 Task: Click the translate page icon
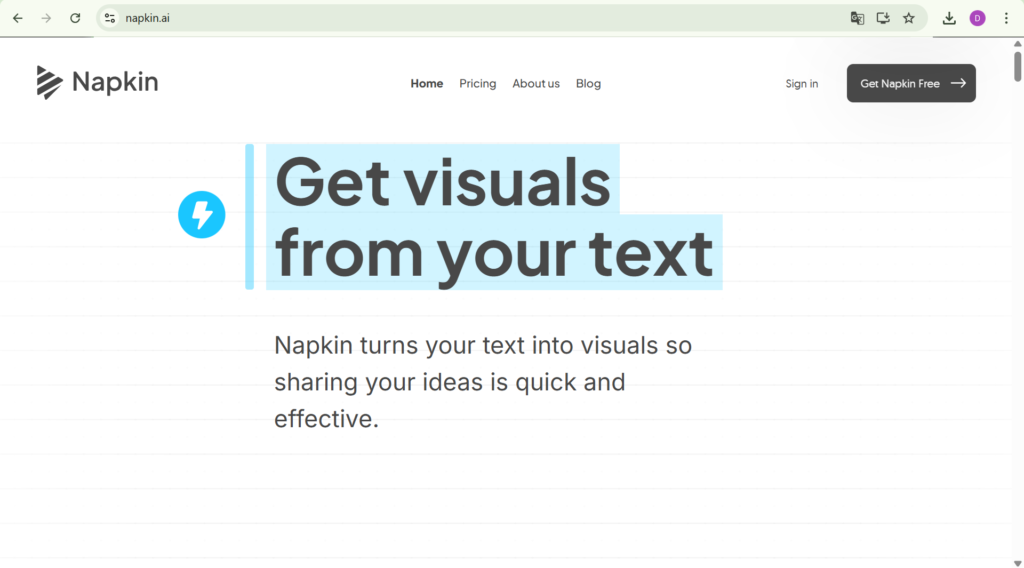[857, 18]
